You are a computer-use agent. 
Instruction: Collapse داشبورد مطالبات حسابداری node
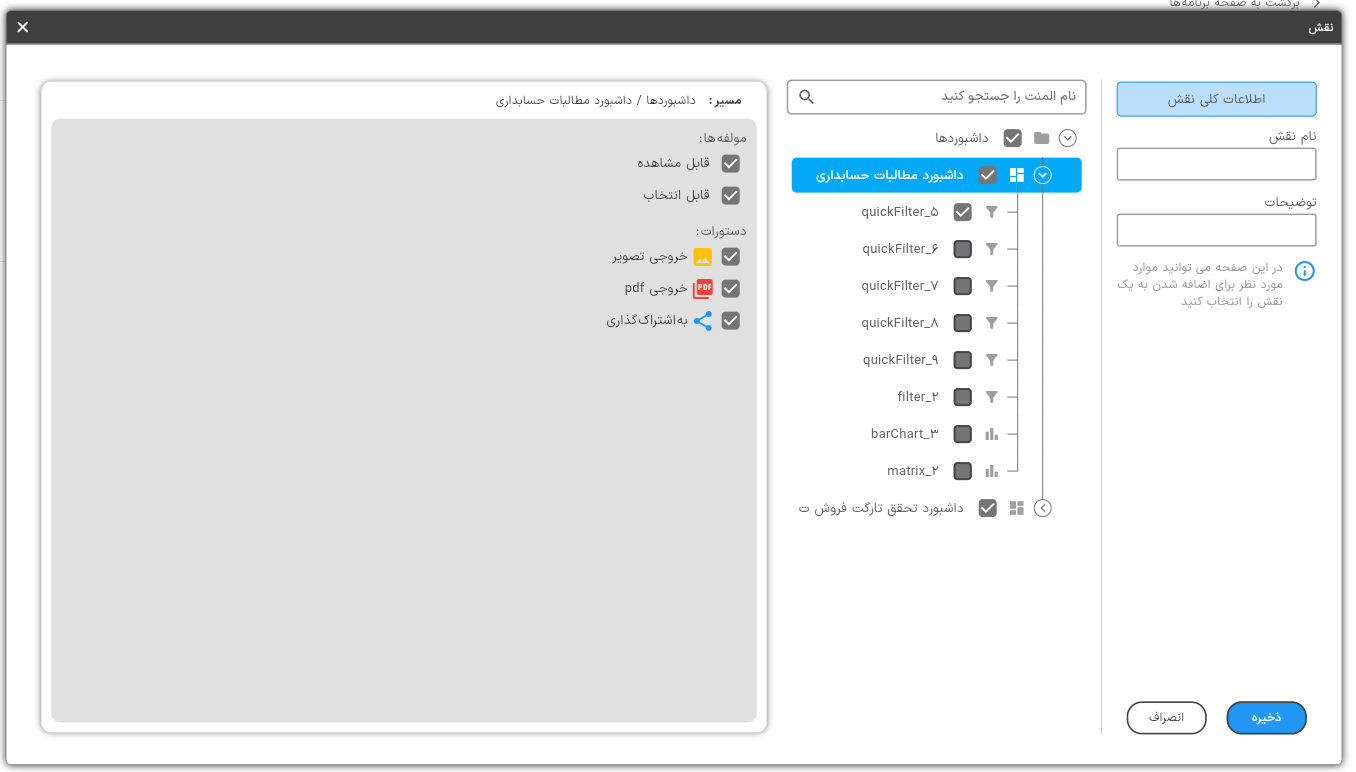pos(1043,175)
